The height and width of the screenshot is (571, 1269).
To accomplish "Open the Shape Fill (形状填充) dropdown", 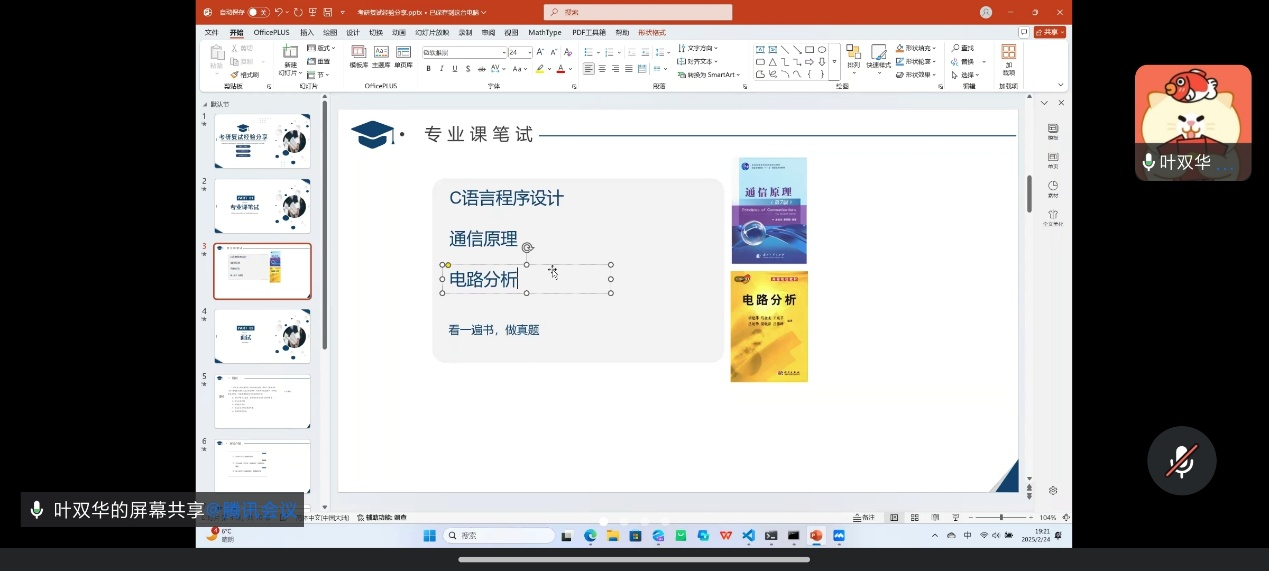I will pyautogui.click(x=917, y=48).
